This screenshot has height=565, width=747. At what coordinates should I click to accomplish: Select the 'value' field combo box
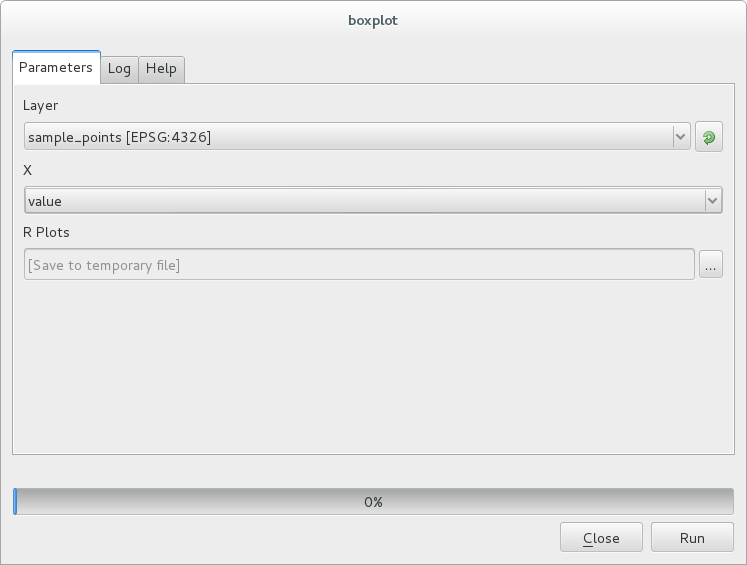coord(360,201)
